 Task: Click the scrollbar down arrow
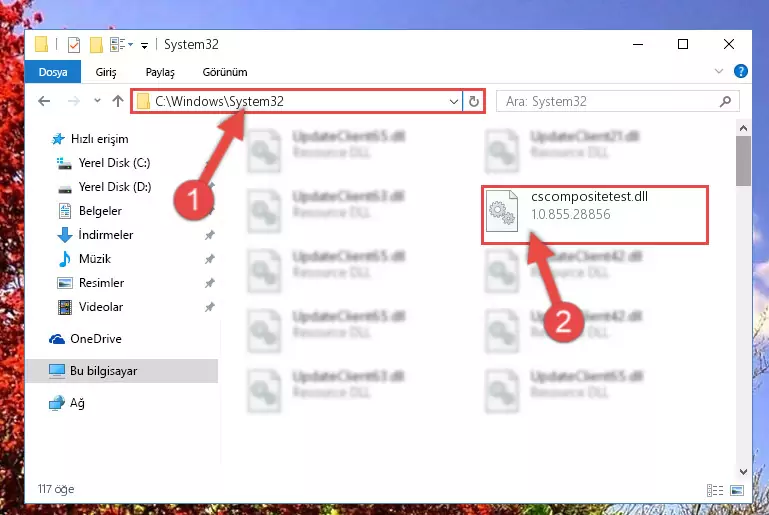(x=743, y=472)
